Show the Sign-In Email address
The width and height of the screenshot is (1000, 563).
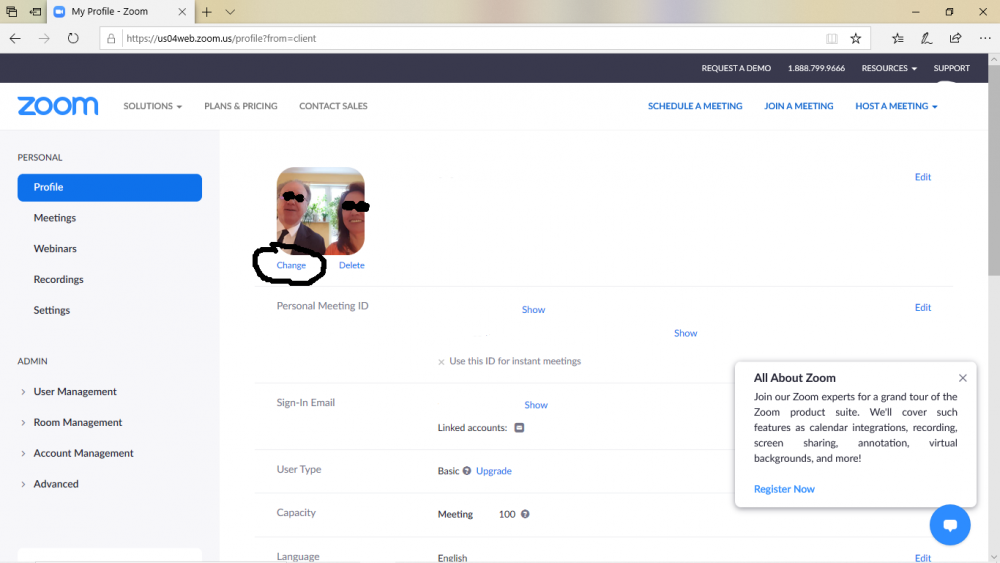tap(536, 405)
